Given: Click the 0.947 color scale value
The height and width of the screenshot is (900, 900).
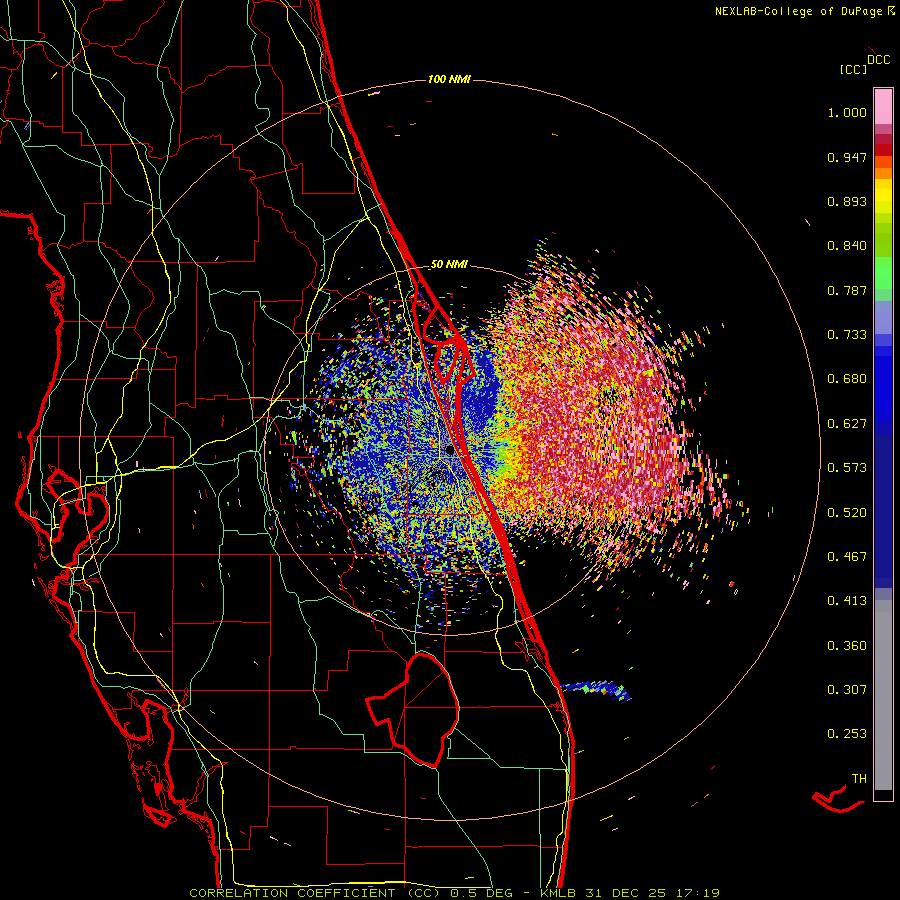Looking at the screenshot, I should [847, 157].
